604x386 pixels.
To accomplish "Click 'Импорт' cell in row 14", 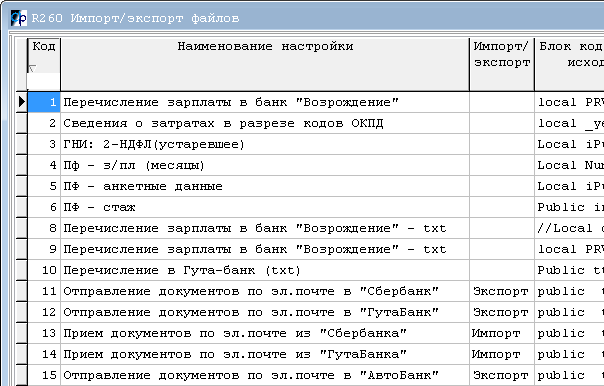I will (502, 354).
